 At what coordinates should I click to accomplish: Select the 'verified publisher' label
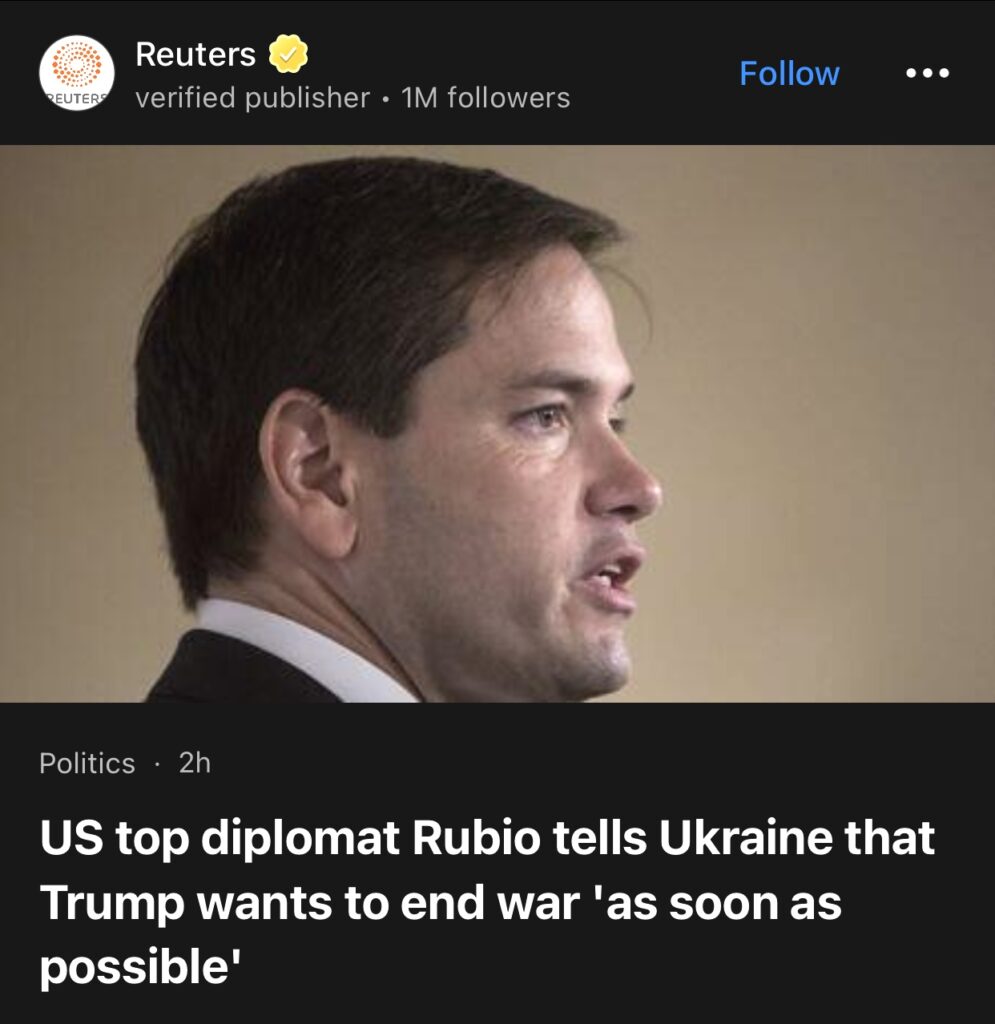tap(252, 98)
